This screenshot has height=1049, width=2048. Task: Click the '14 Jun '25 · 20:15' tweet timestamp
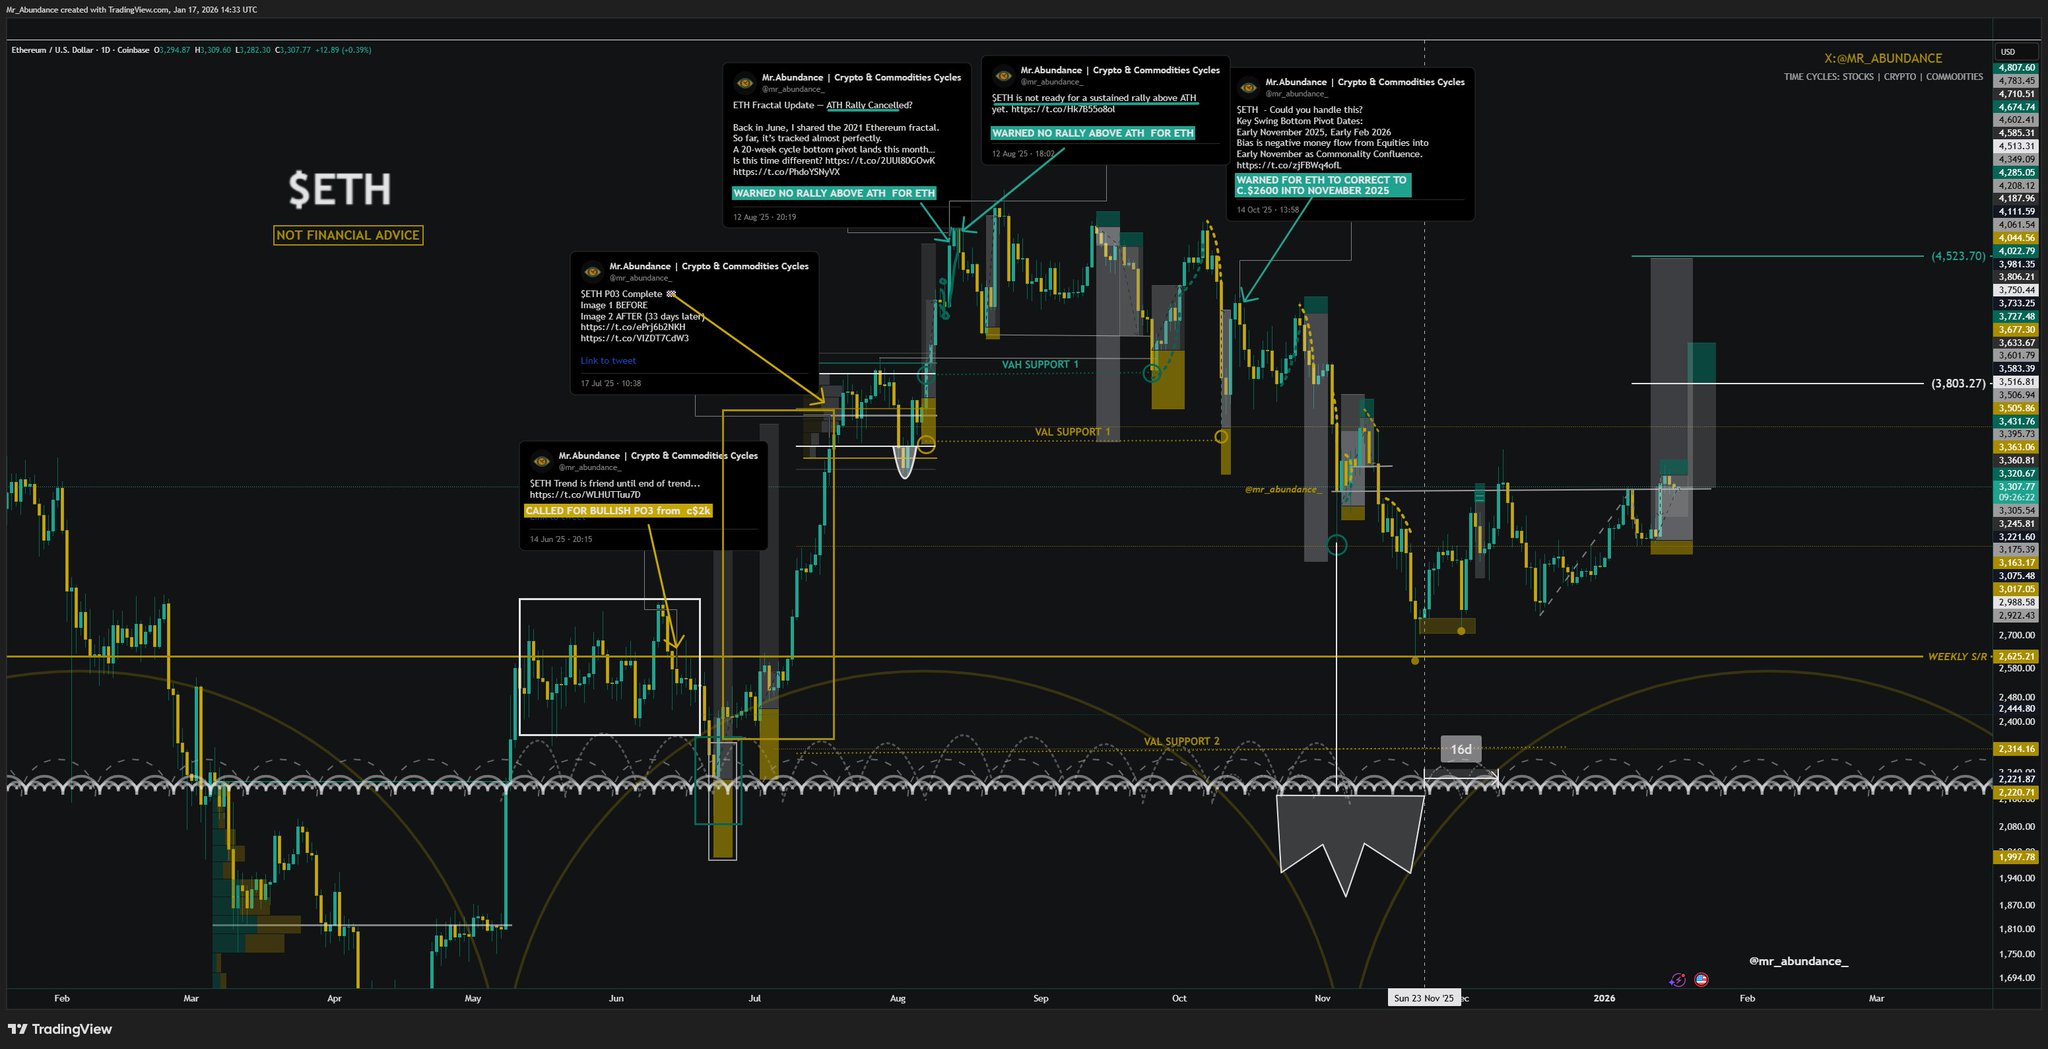pyautogui.click(x=561, y=540)
